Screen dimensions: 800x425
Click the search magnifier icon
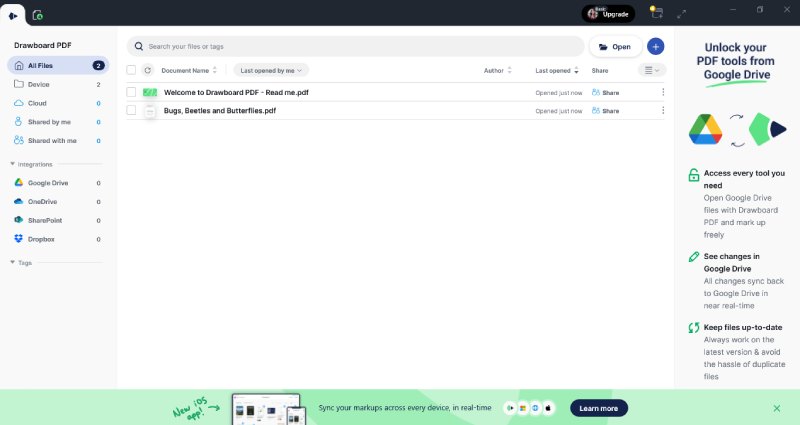click(x=139, y=46)
